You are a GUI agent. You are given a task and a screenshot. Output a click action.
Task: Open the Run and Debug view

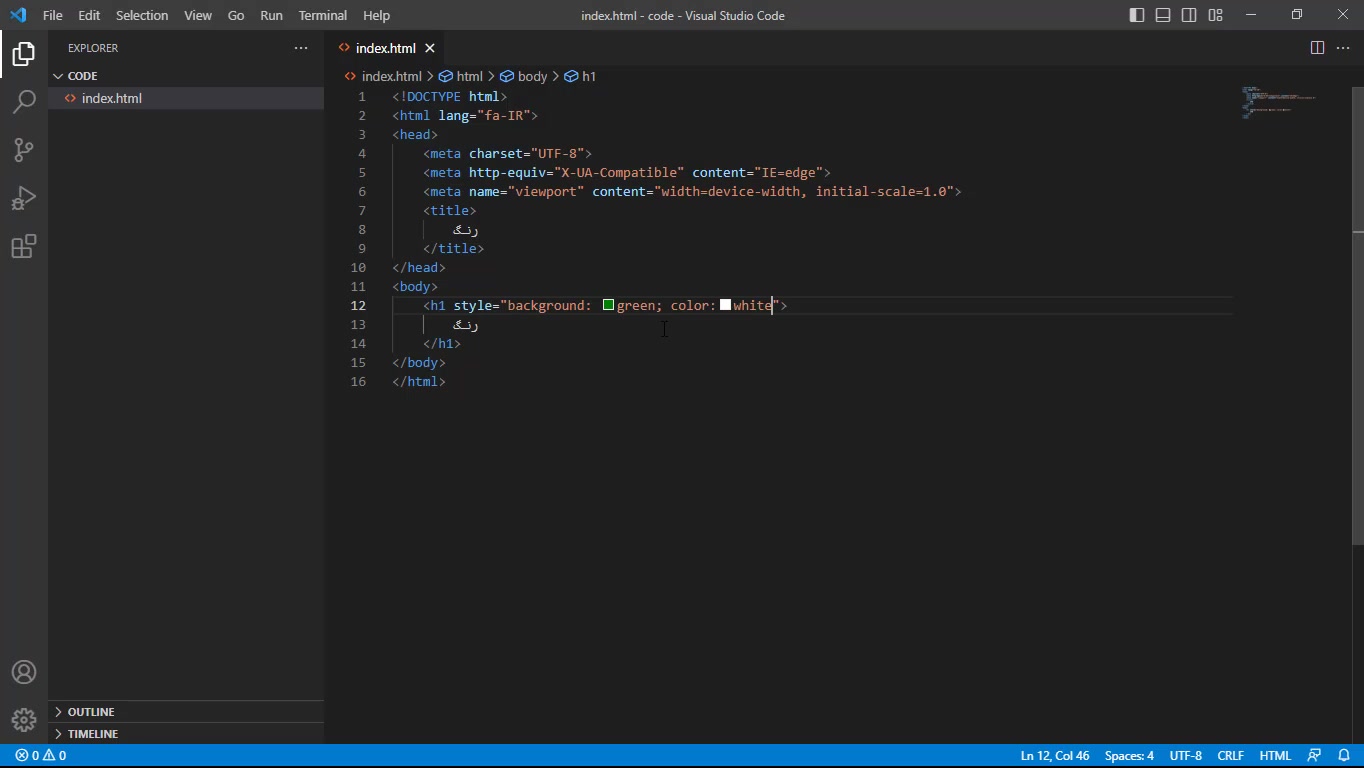24,198
